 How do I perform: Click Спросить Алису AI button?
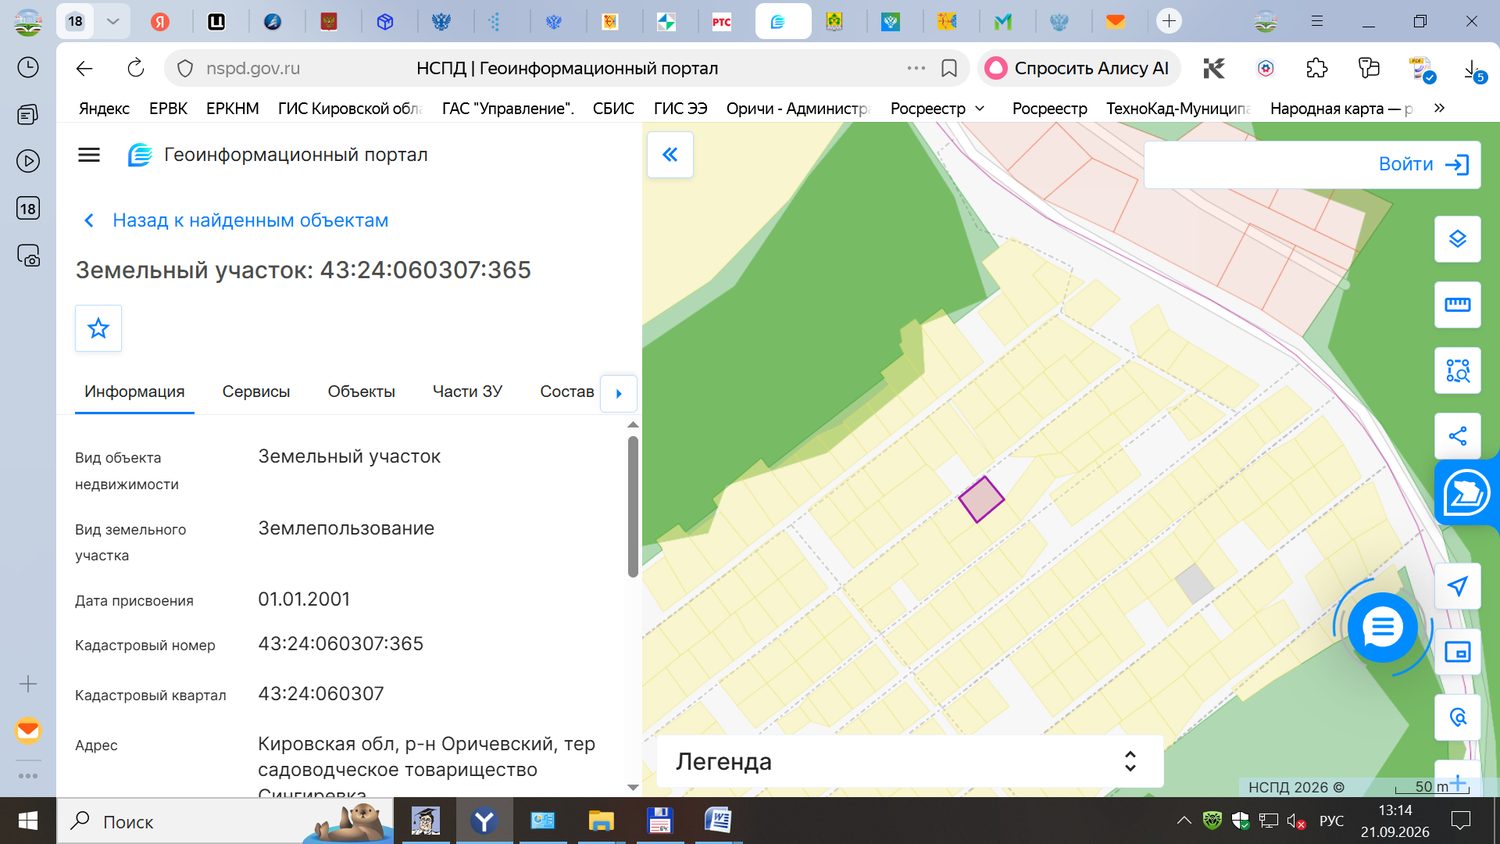(1079, 68)
